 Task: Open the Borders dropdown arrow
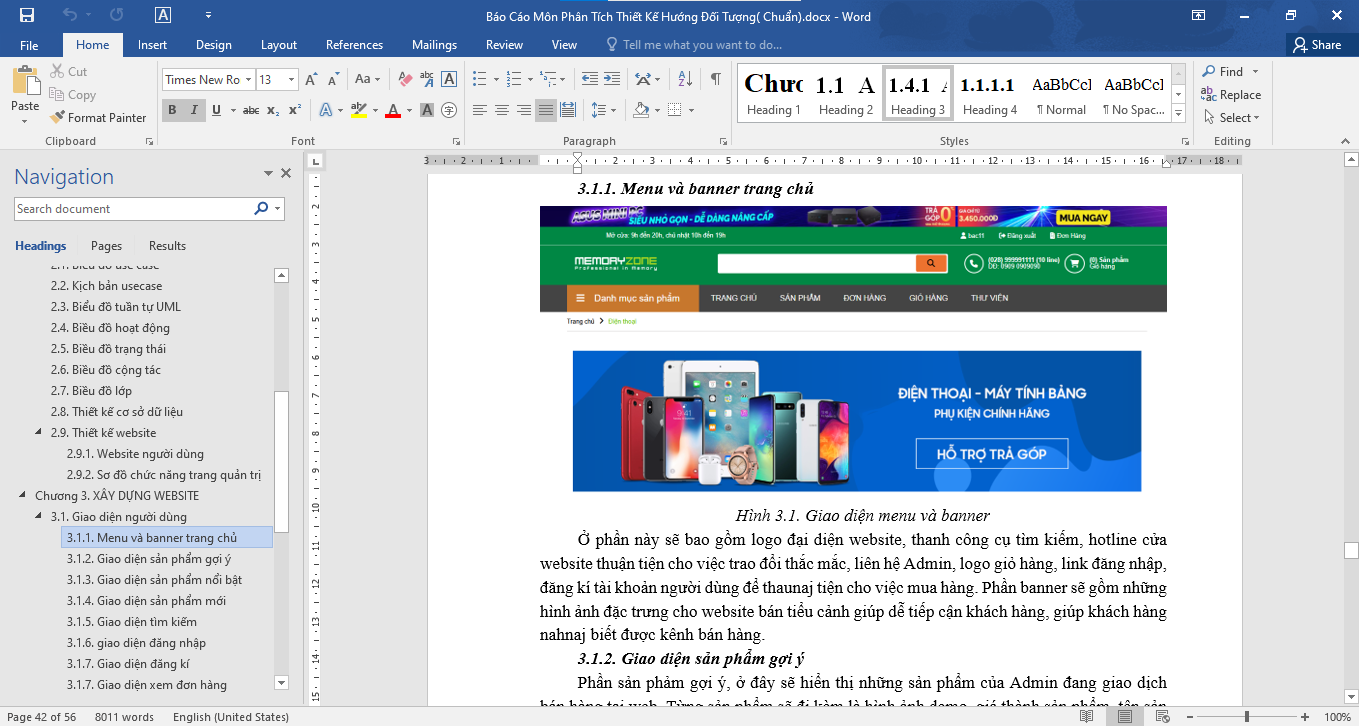692,110
